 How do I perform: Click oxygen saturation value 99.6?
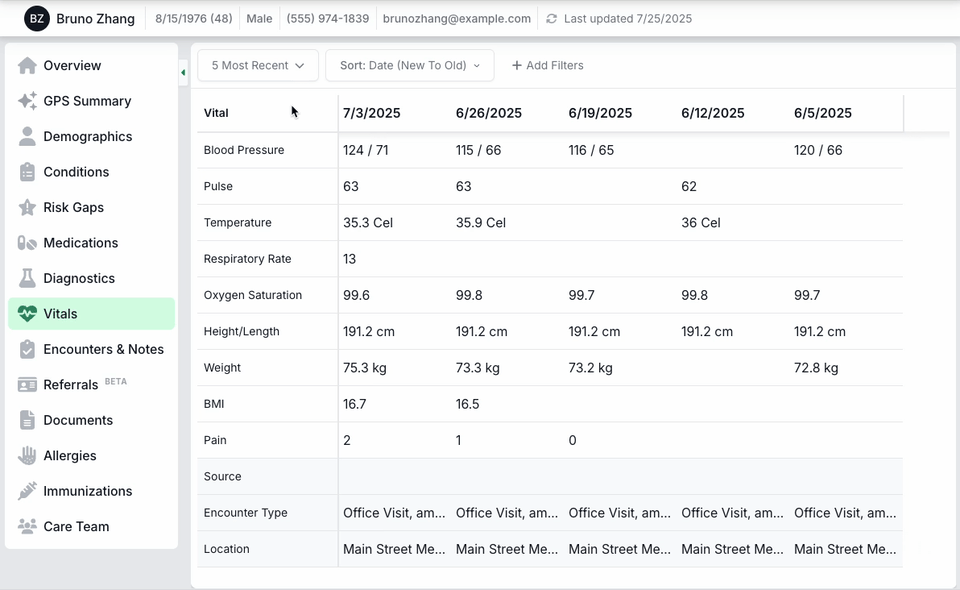click(x=356, y=296)
